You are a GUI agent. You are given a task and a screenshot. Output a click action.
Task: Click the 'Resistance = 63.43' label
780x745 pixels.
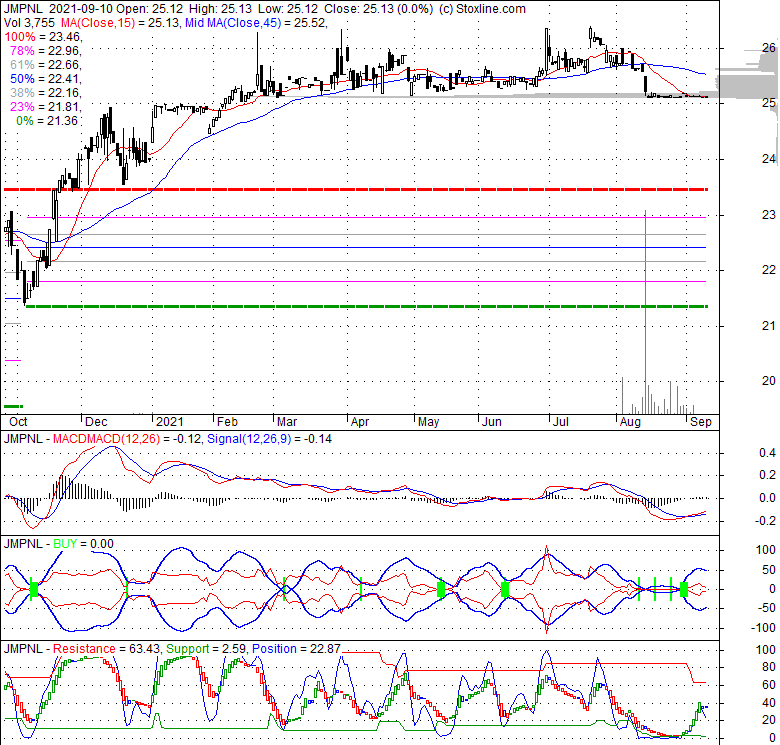coord(106,649)
